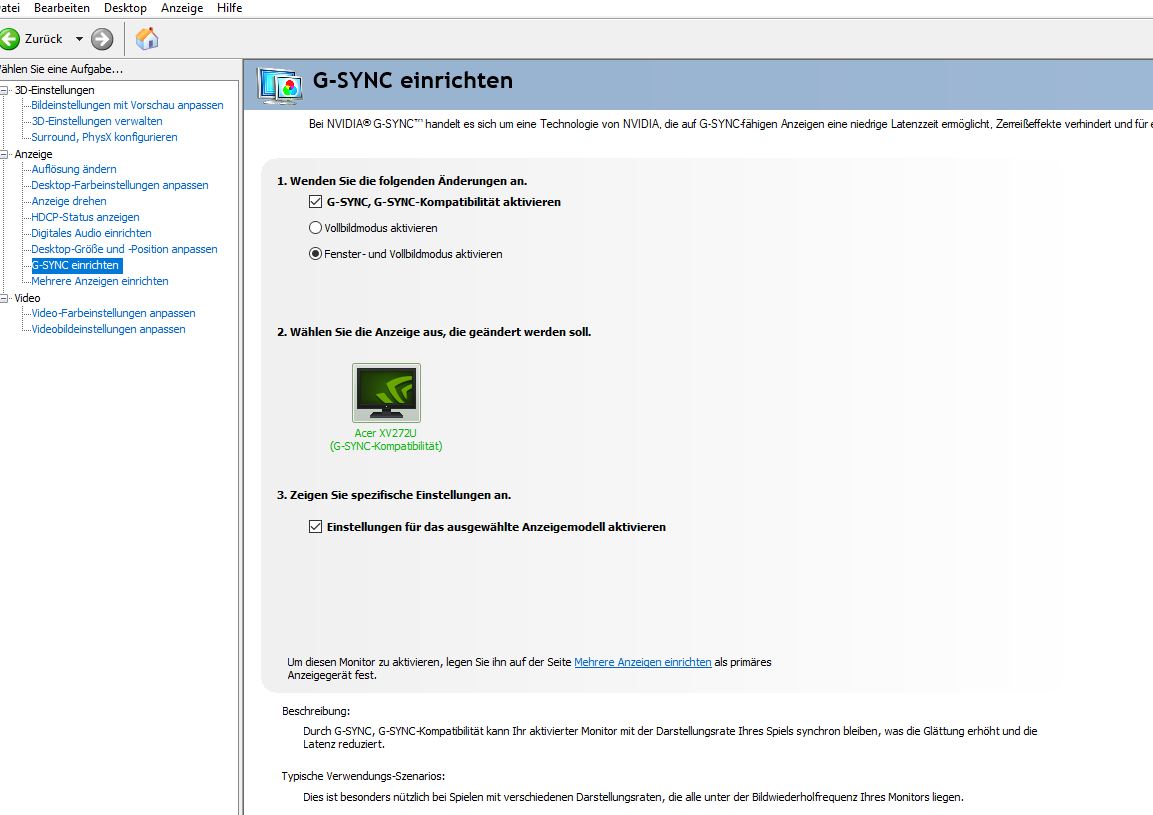Open the Hilfe menu
1153x815 pixels.
(229, 8)
